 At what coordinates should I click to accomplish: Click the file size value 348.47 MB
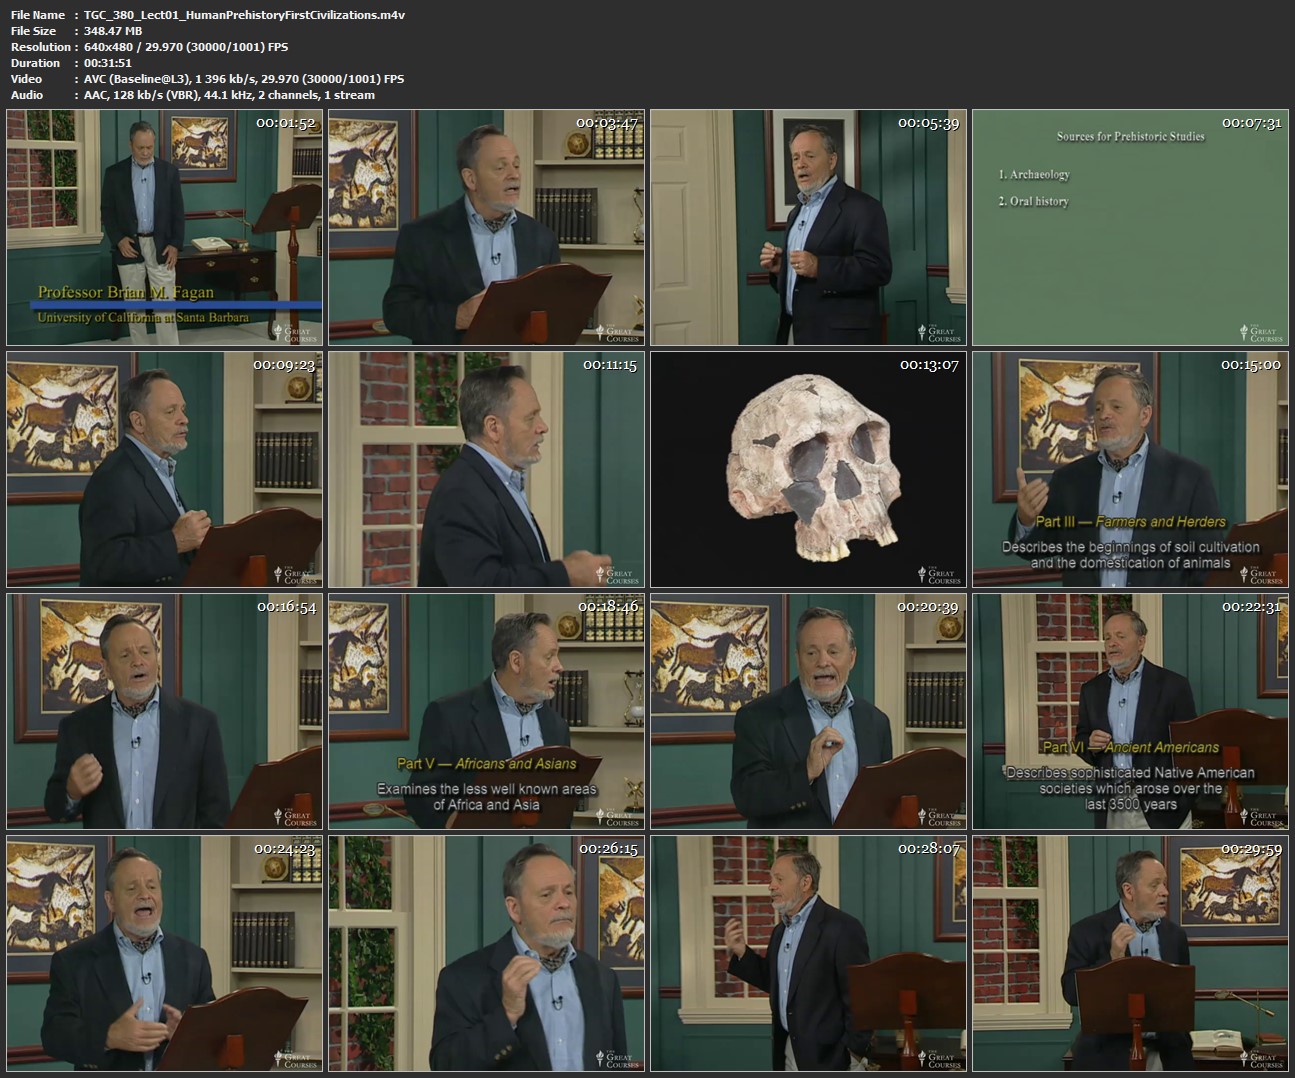[x=113, y=31]
